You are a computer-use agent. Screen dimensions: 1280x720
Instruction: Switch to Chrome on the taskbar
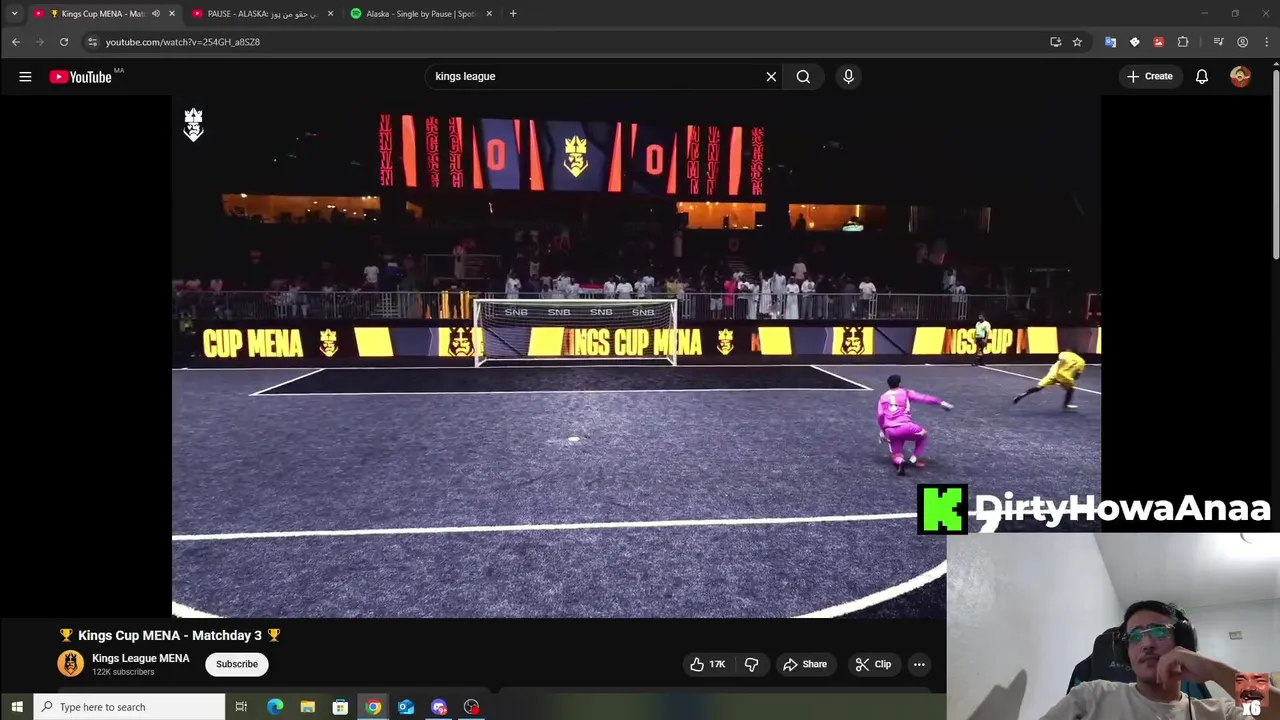point(373,707)
